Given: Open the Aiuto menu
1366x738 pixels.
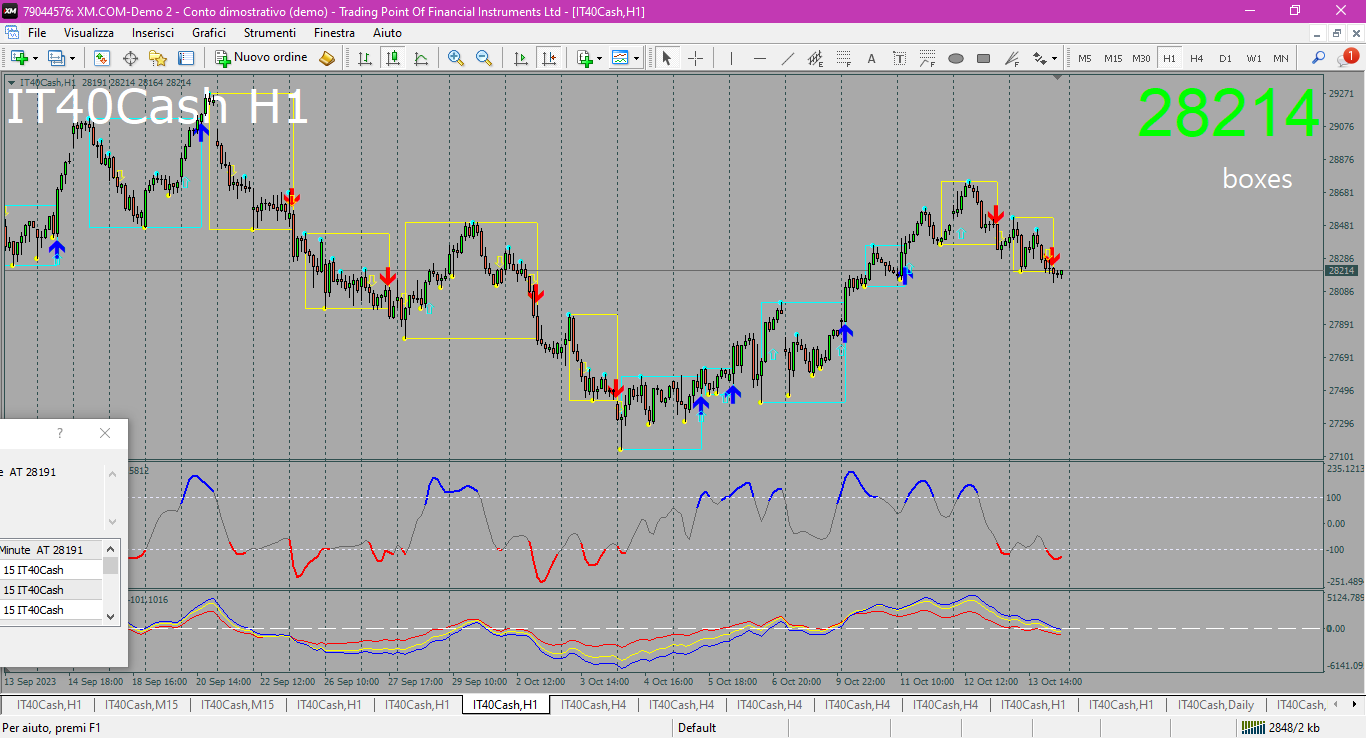Looking at the screenshot, I should click(388, 33).
